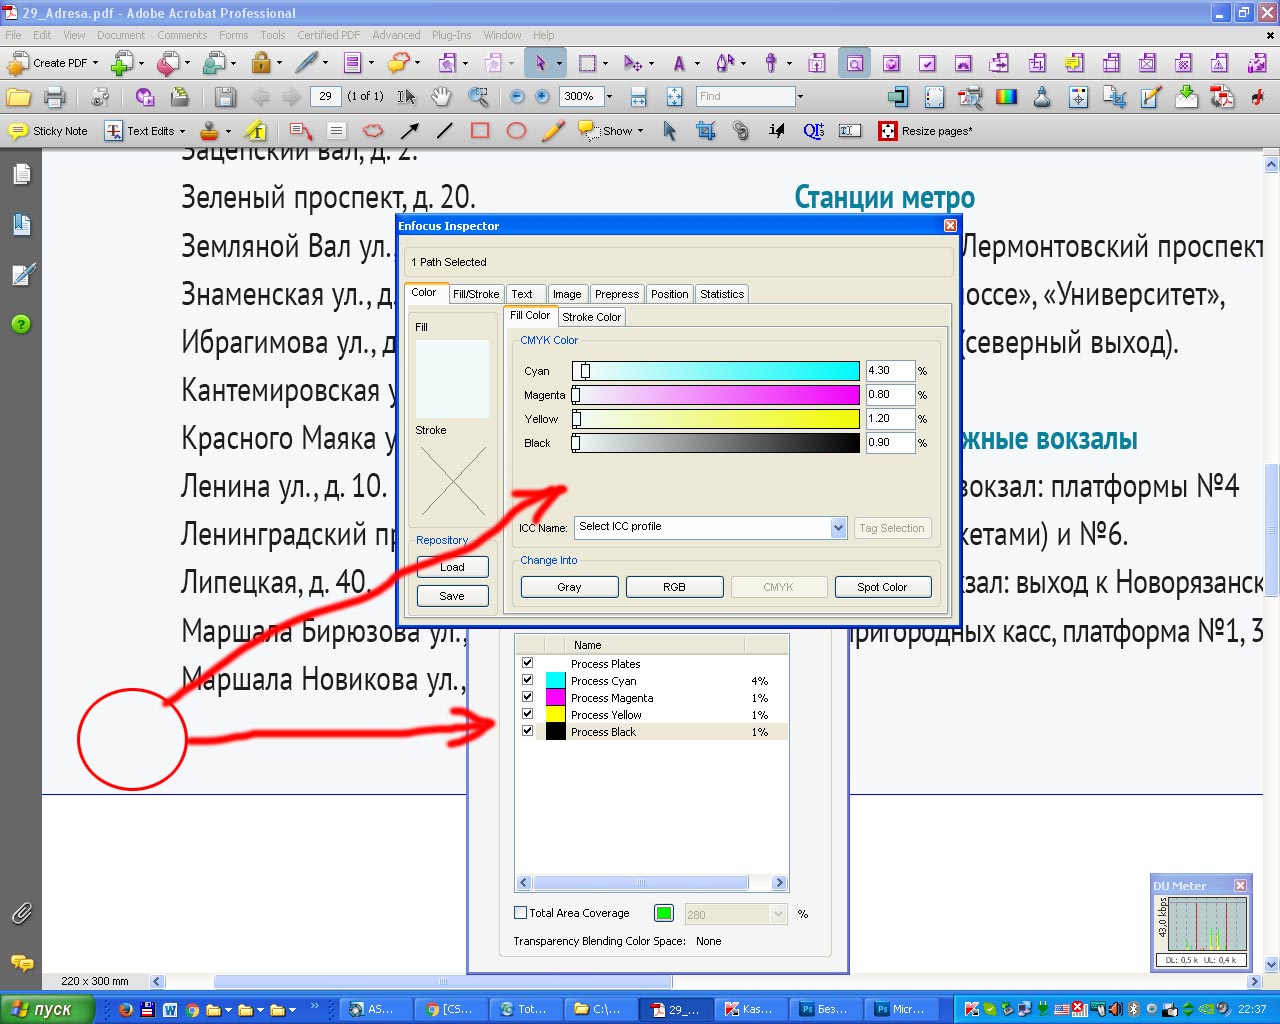Click the Cyan percentage value field
Screen dimensions: 1280x1024
click(890, 371)
